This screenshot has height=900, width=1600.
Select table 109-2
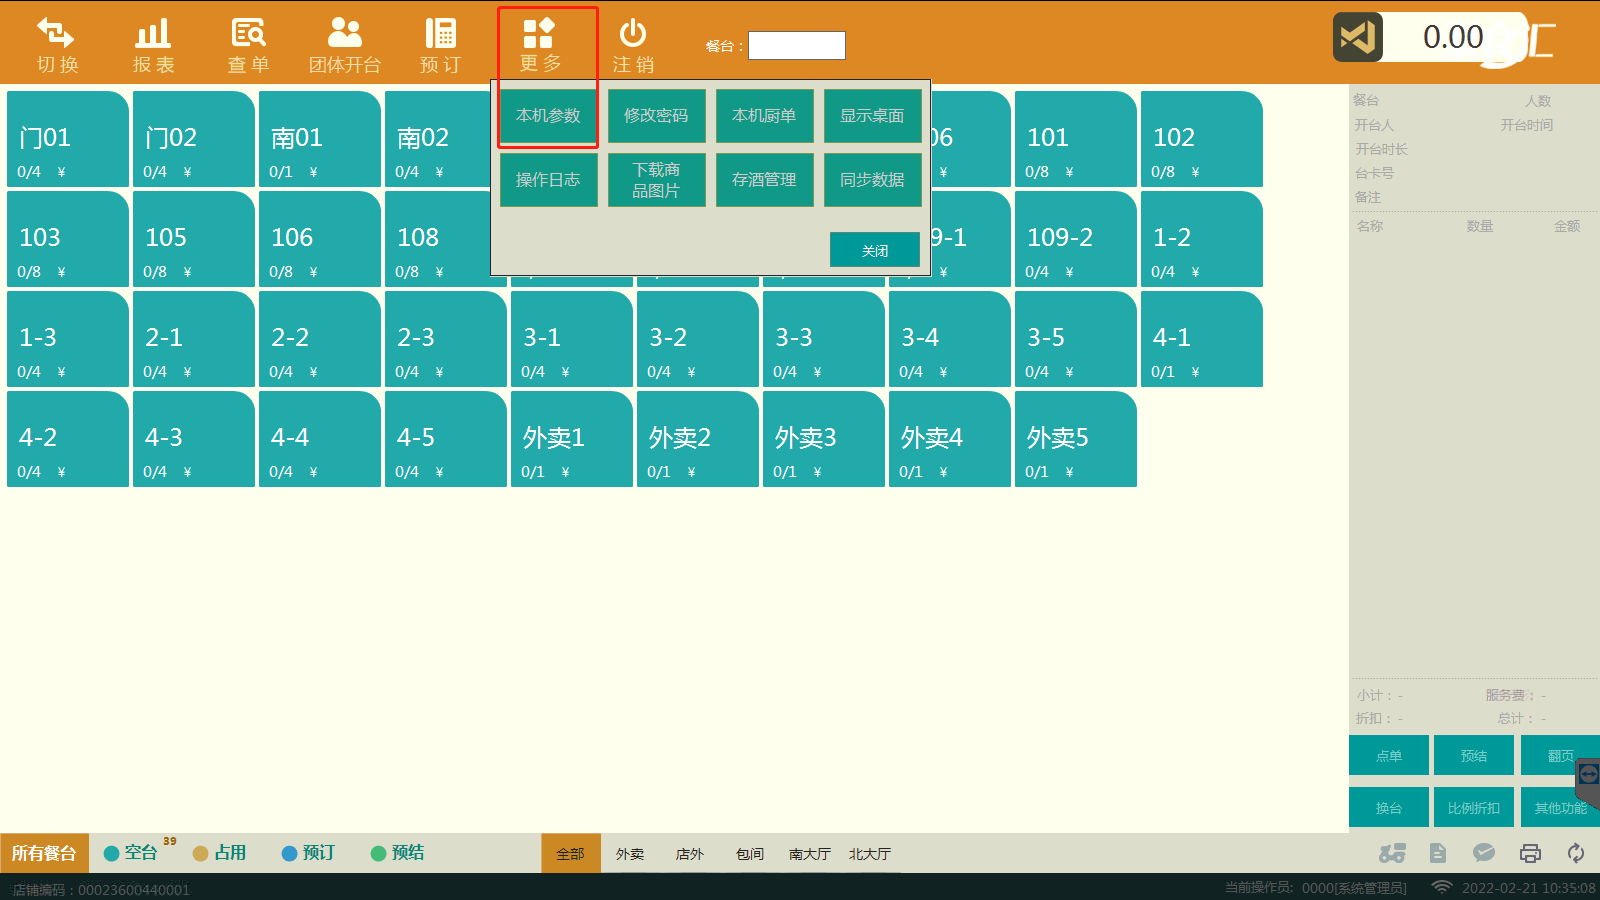(x=1076, y=239)
